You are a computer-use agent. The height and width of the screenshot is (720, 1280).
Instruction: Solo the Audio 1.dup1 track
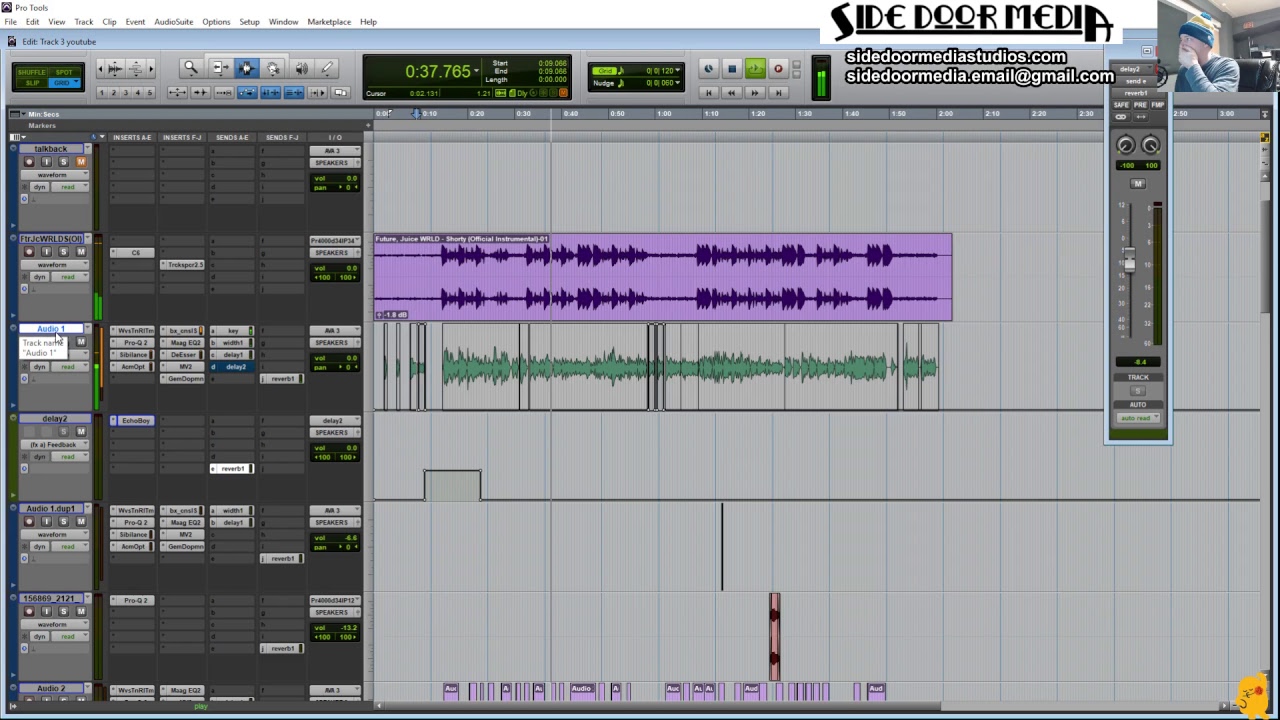(64, 521)
